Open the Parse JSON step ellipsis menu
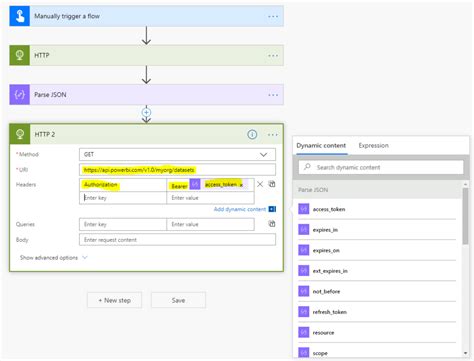This screenshot has width=474, height=361. click(x=273, y=95)
